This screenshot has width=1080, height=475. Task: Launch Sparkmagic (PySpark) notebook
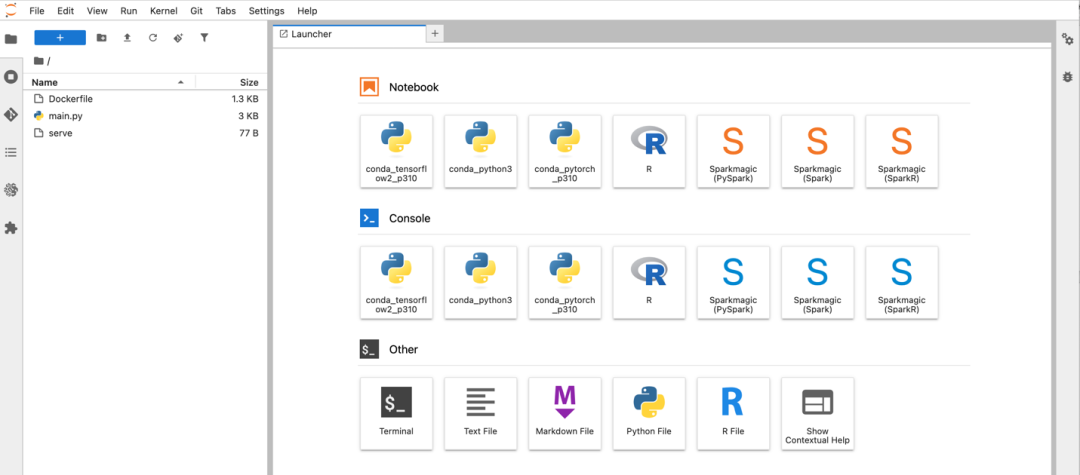coord(733,151)
